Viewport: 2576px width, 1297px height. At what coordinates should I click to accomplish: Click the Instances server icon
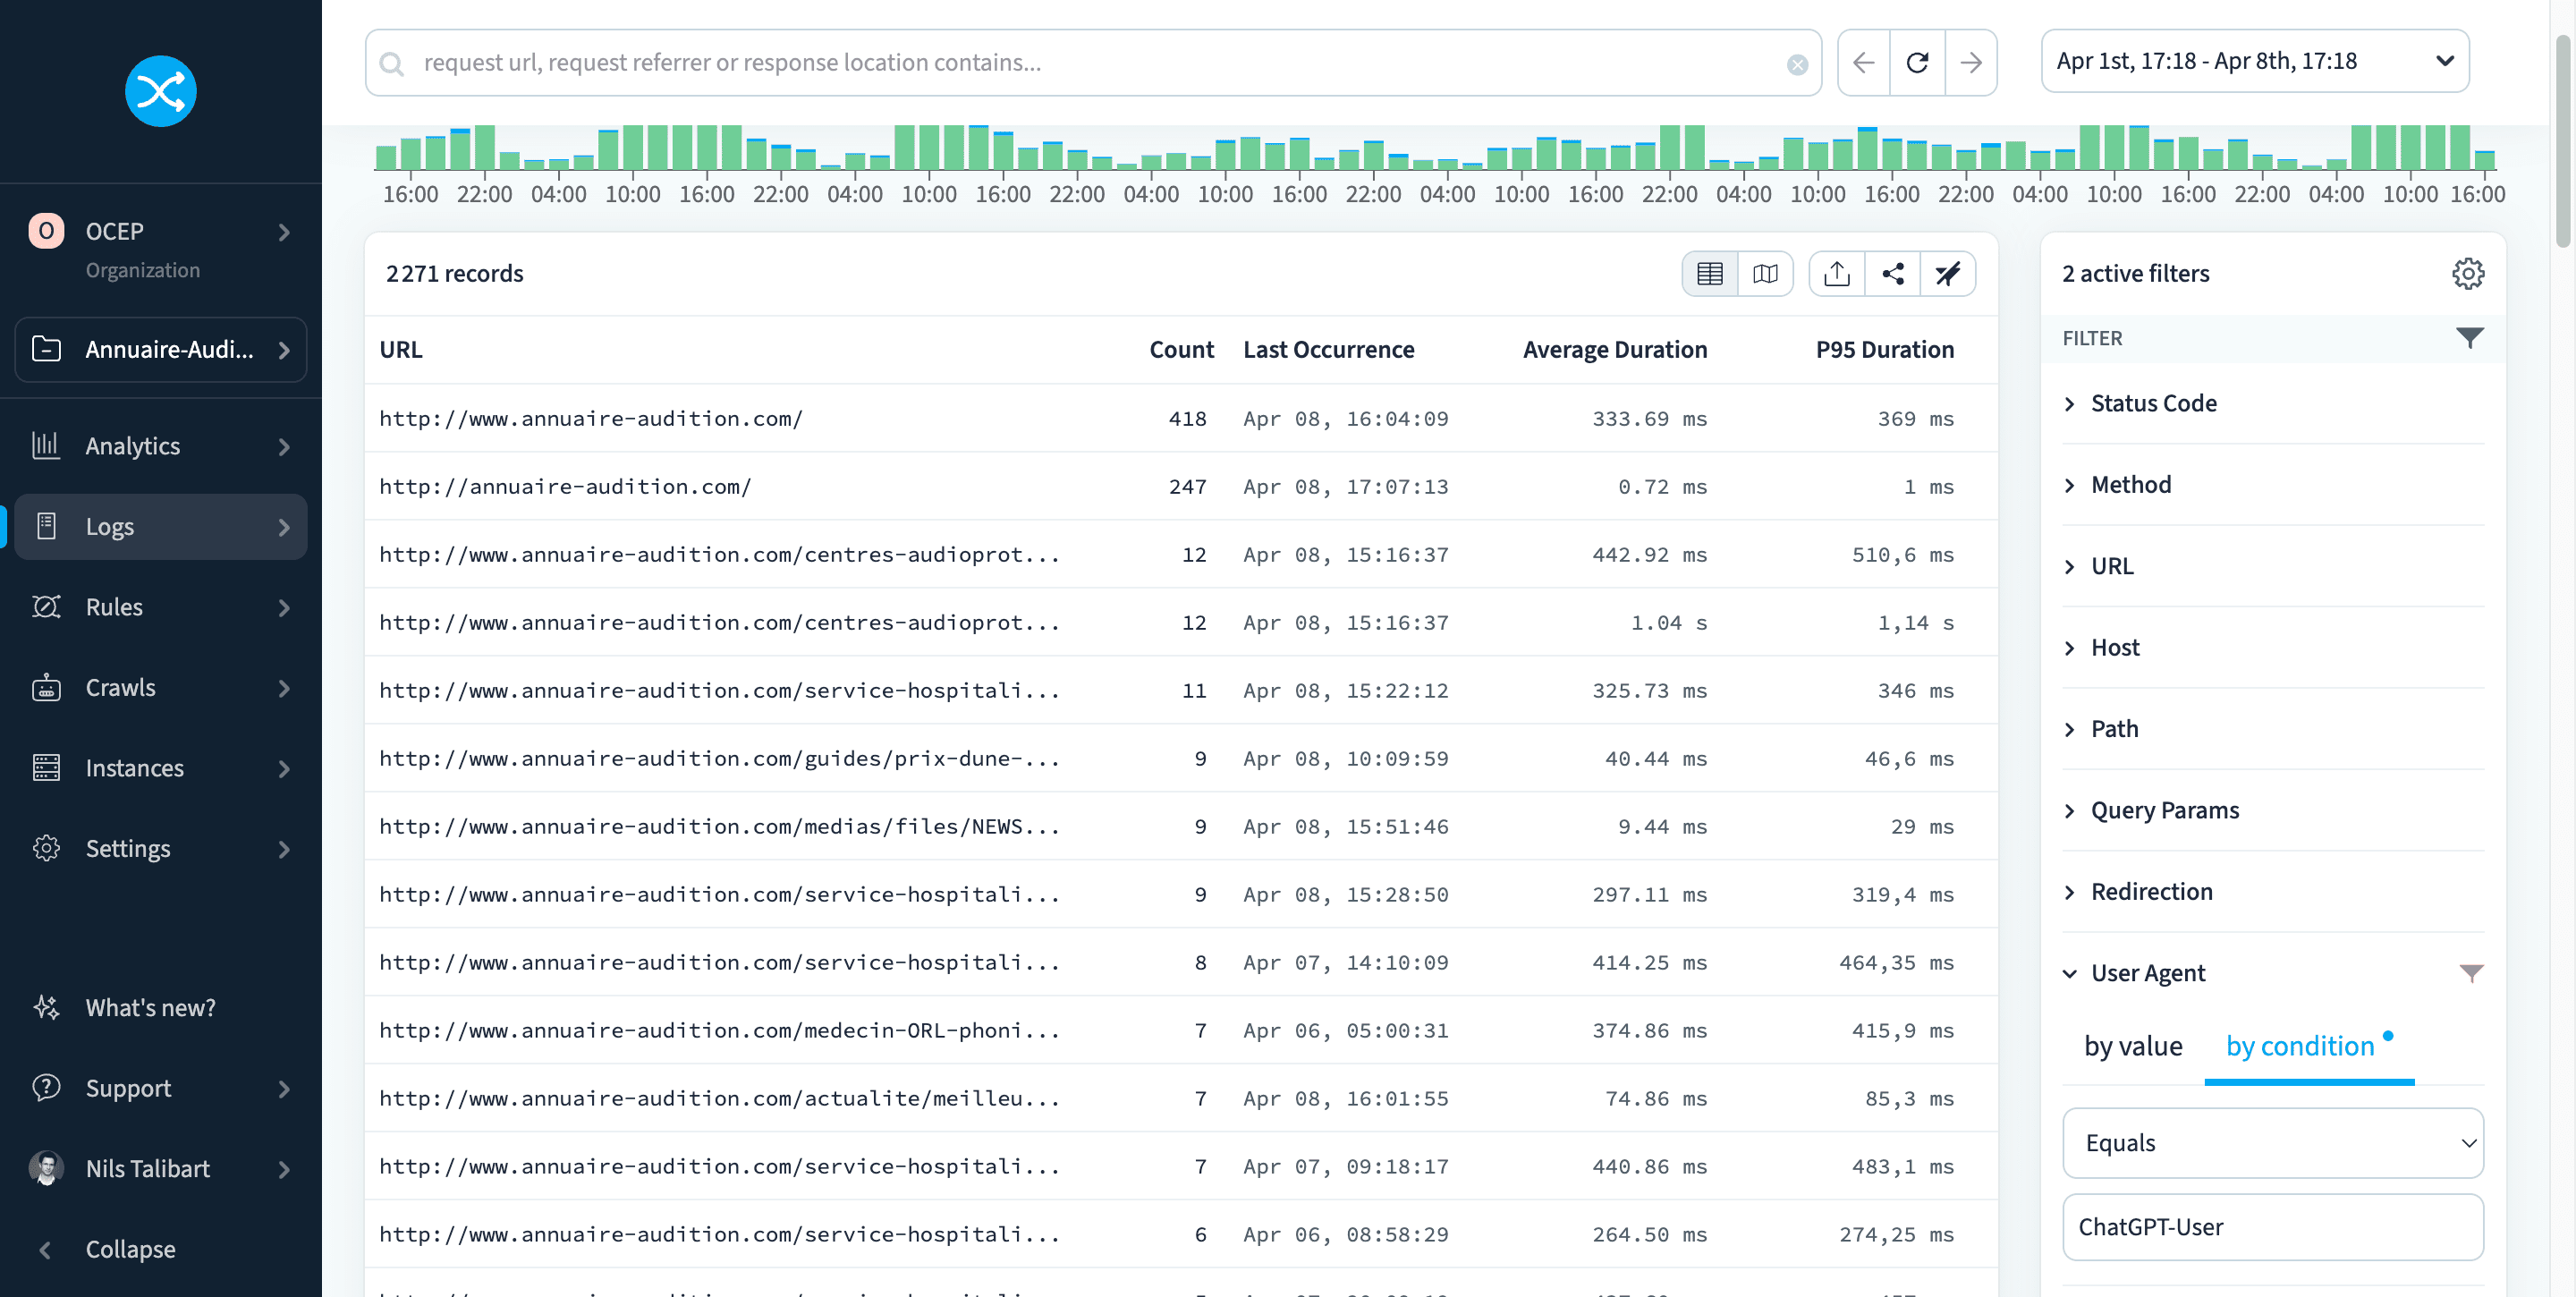46,768
